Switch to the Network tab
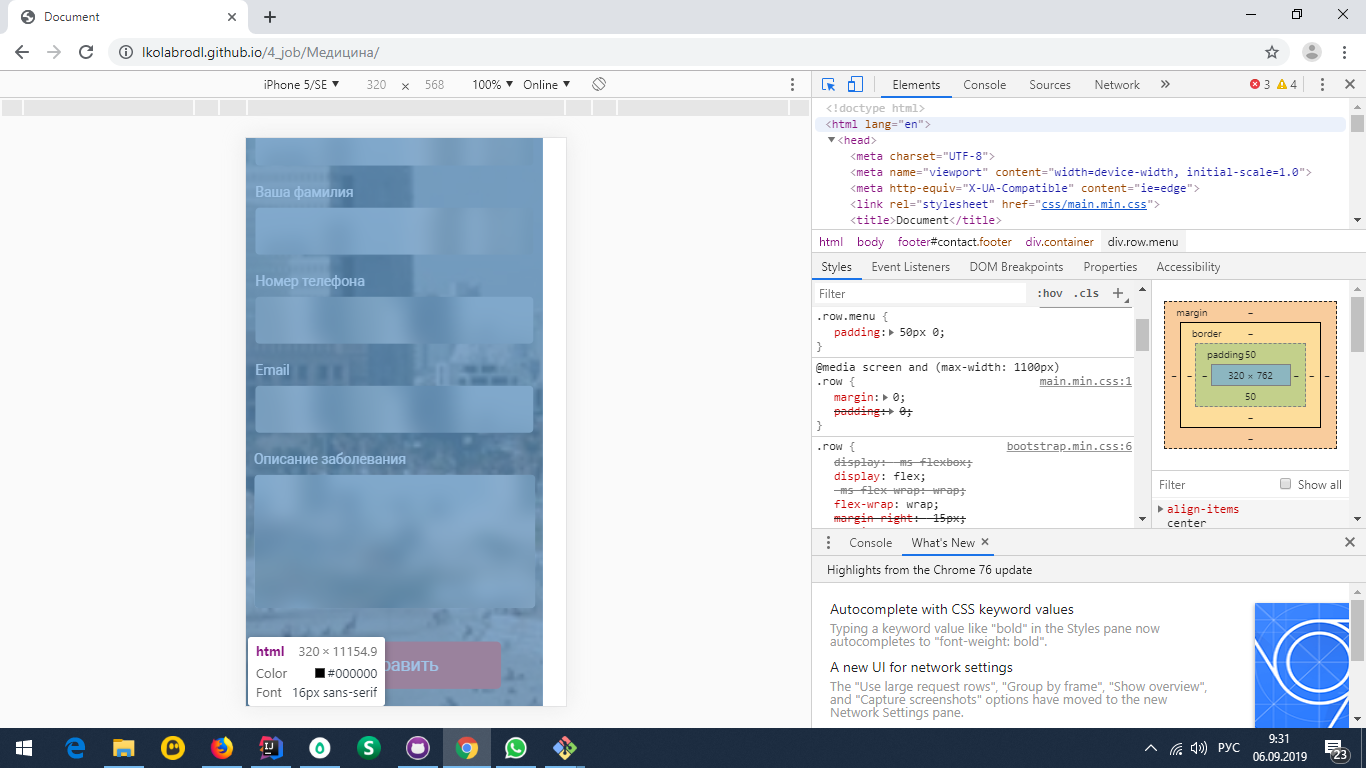The image size is (1366, 768). click(x=1117, y=85)
